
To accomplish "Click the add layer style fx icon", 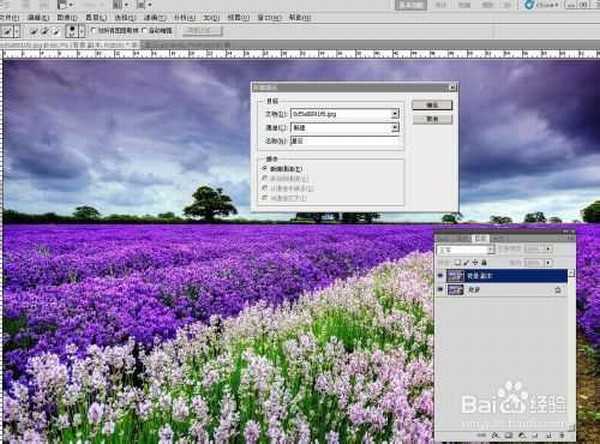I will click(x=495, y=437).
